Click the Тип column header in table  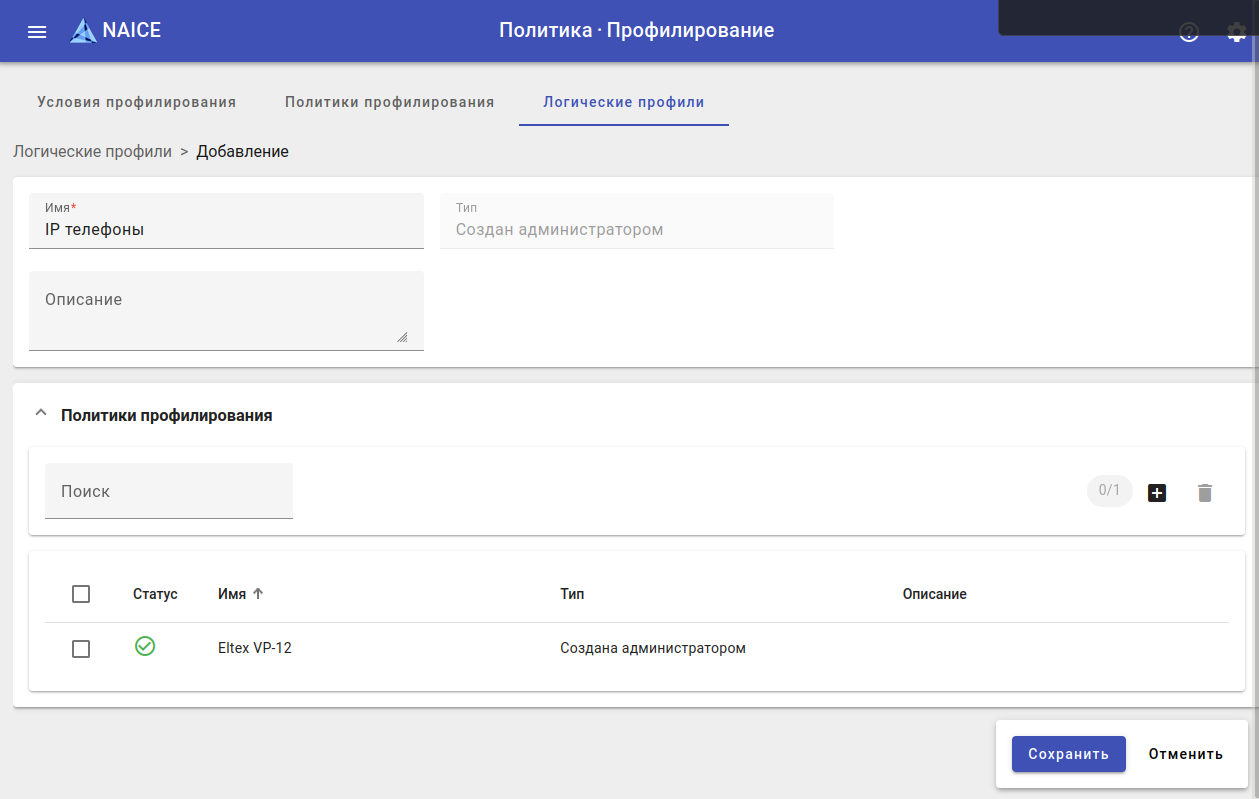pyautogui.click(x=572, y=594)
